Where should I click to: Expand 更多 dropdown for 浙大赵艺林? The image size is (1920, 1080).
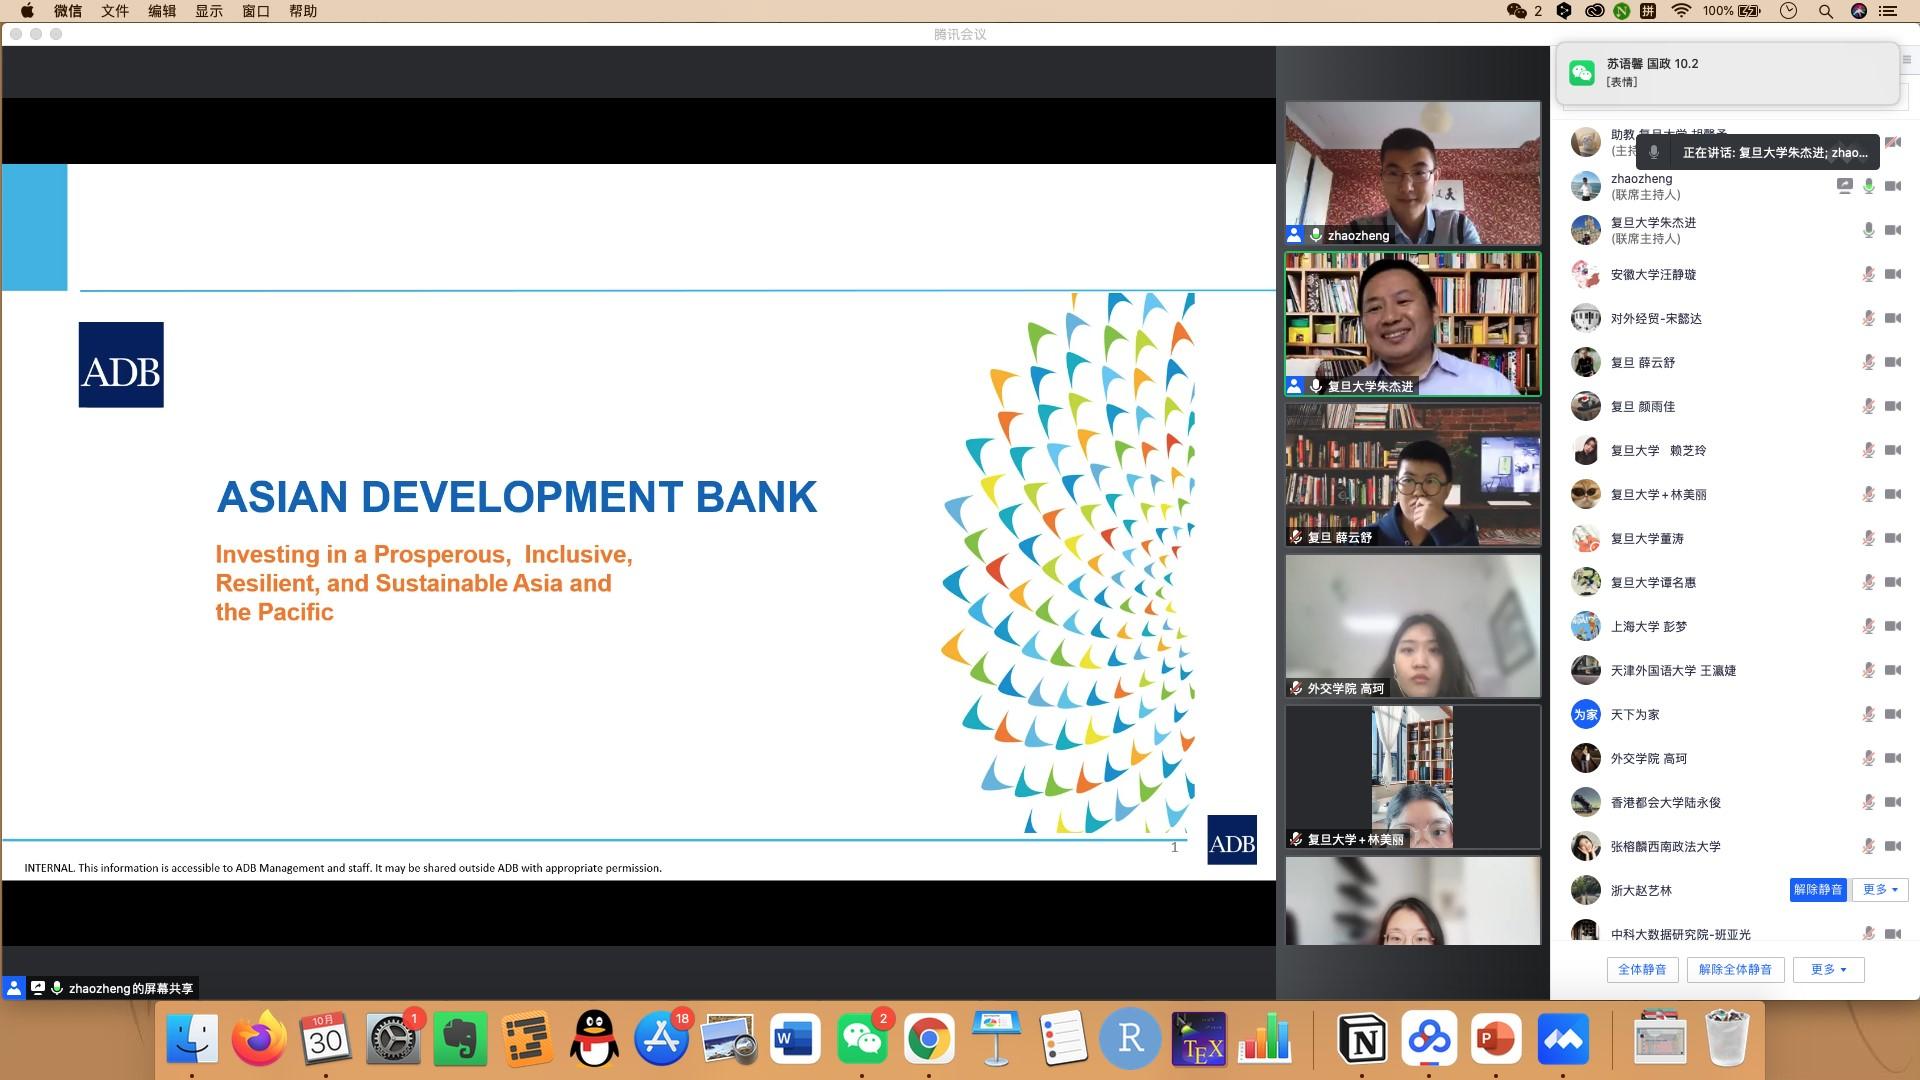[1880, 889]
